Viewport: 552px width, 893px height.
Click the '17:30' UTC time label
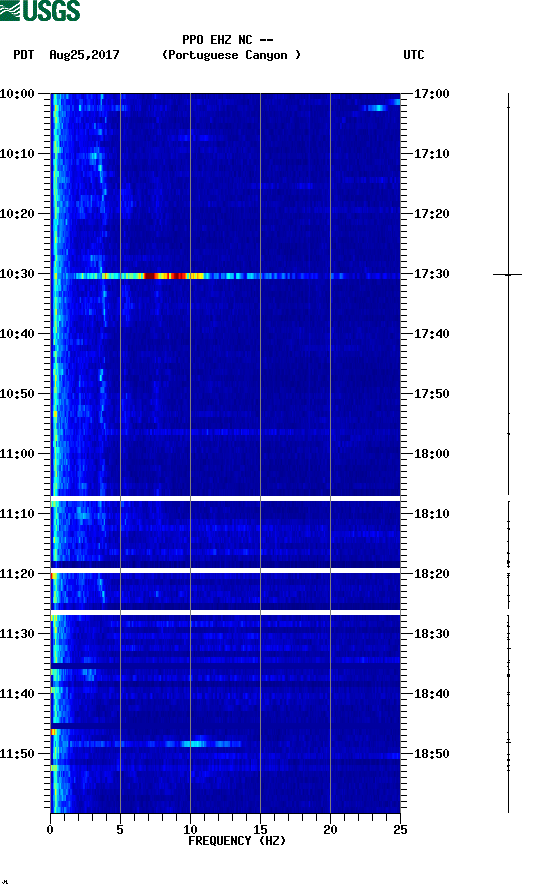click(431, 274)
